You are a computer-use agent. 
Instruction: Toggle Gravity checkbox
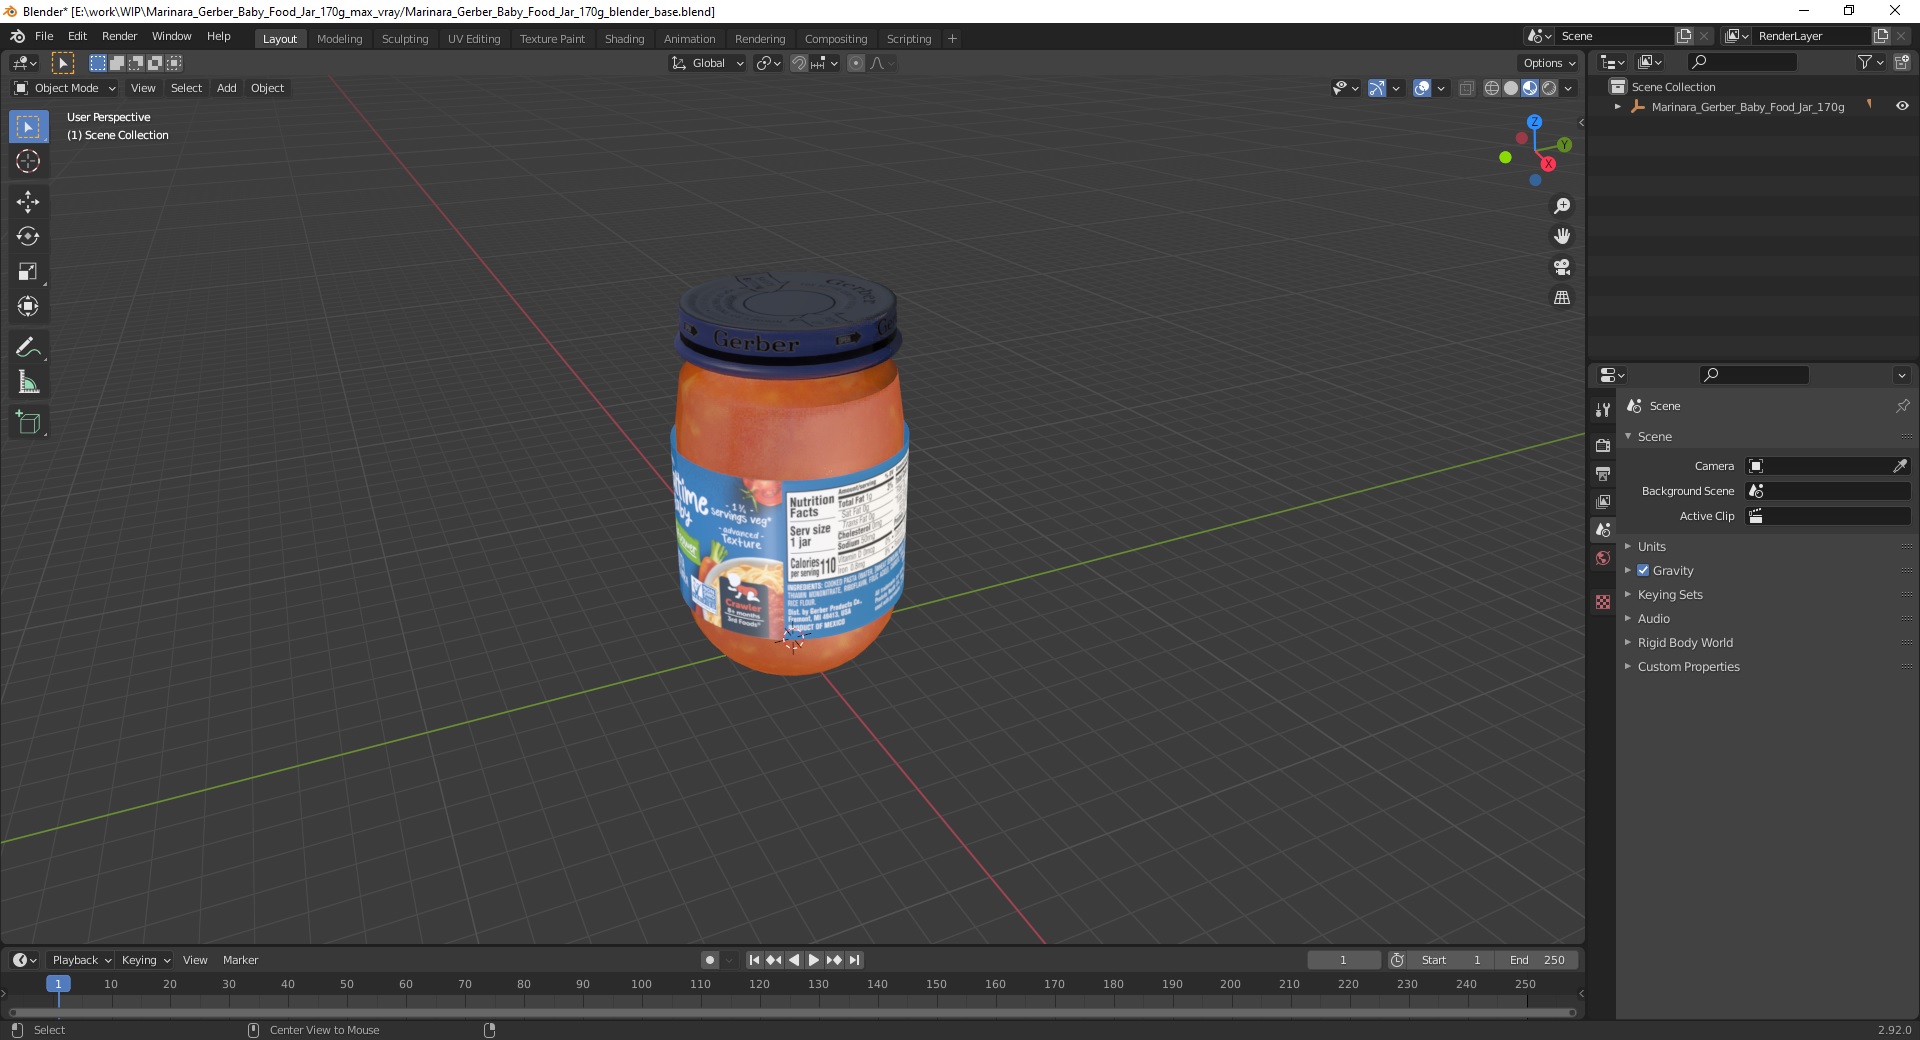(x=1643, y=570)
